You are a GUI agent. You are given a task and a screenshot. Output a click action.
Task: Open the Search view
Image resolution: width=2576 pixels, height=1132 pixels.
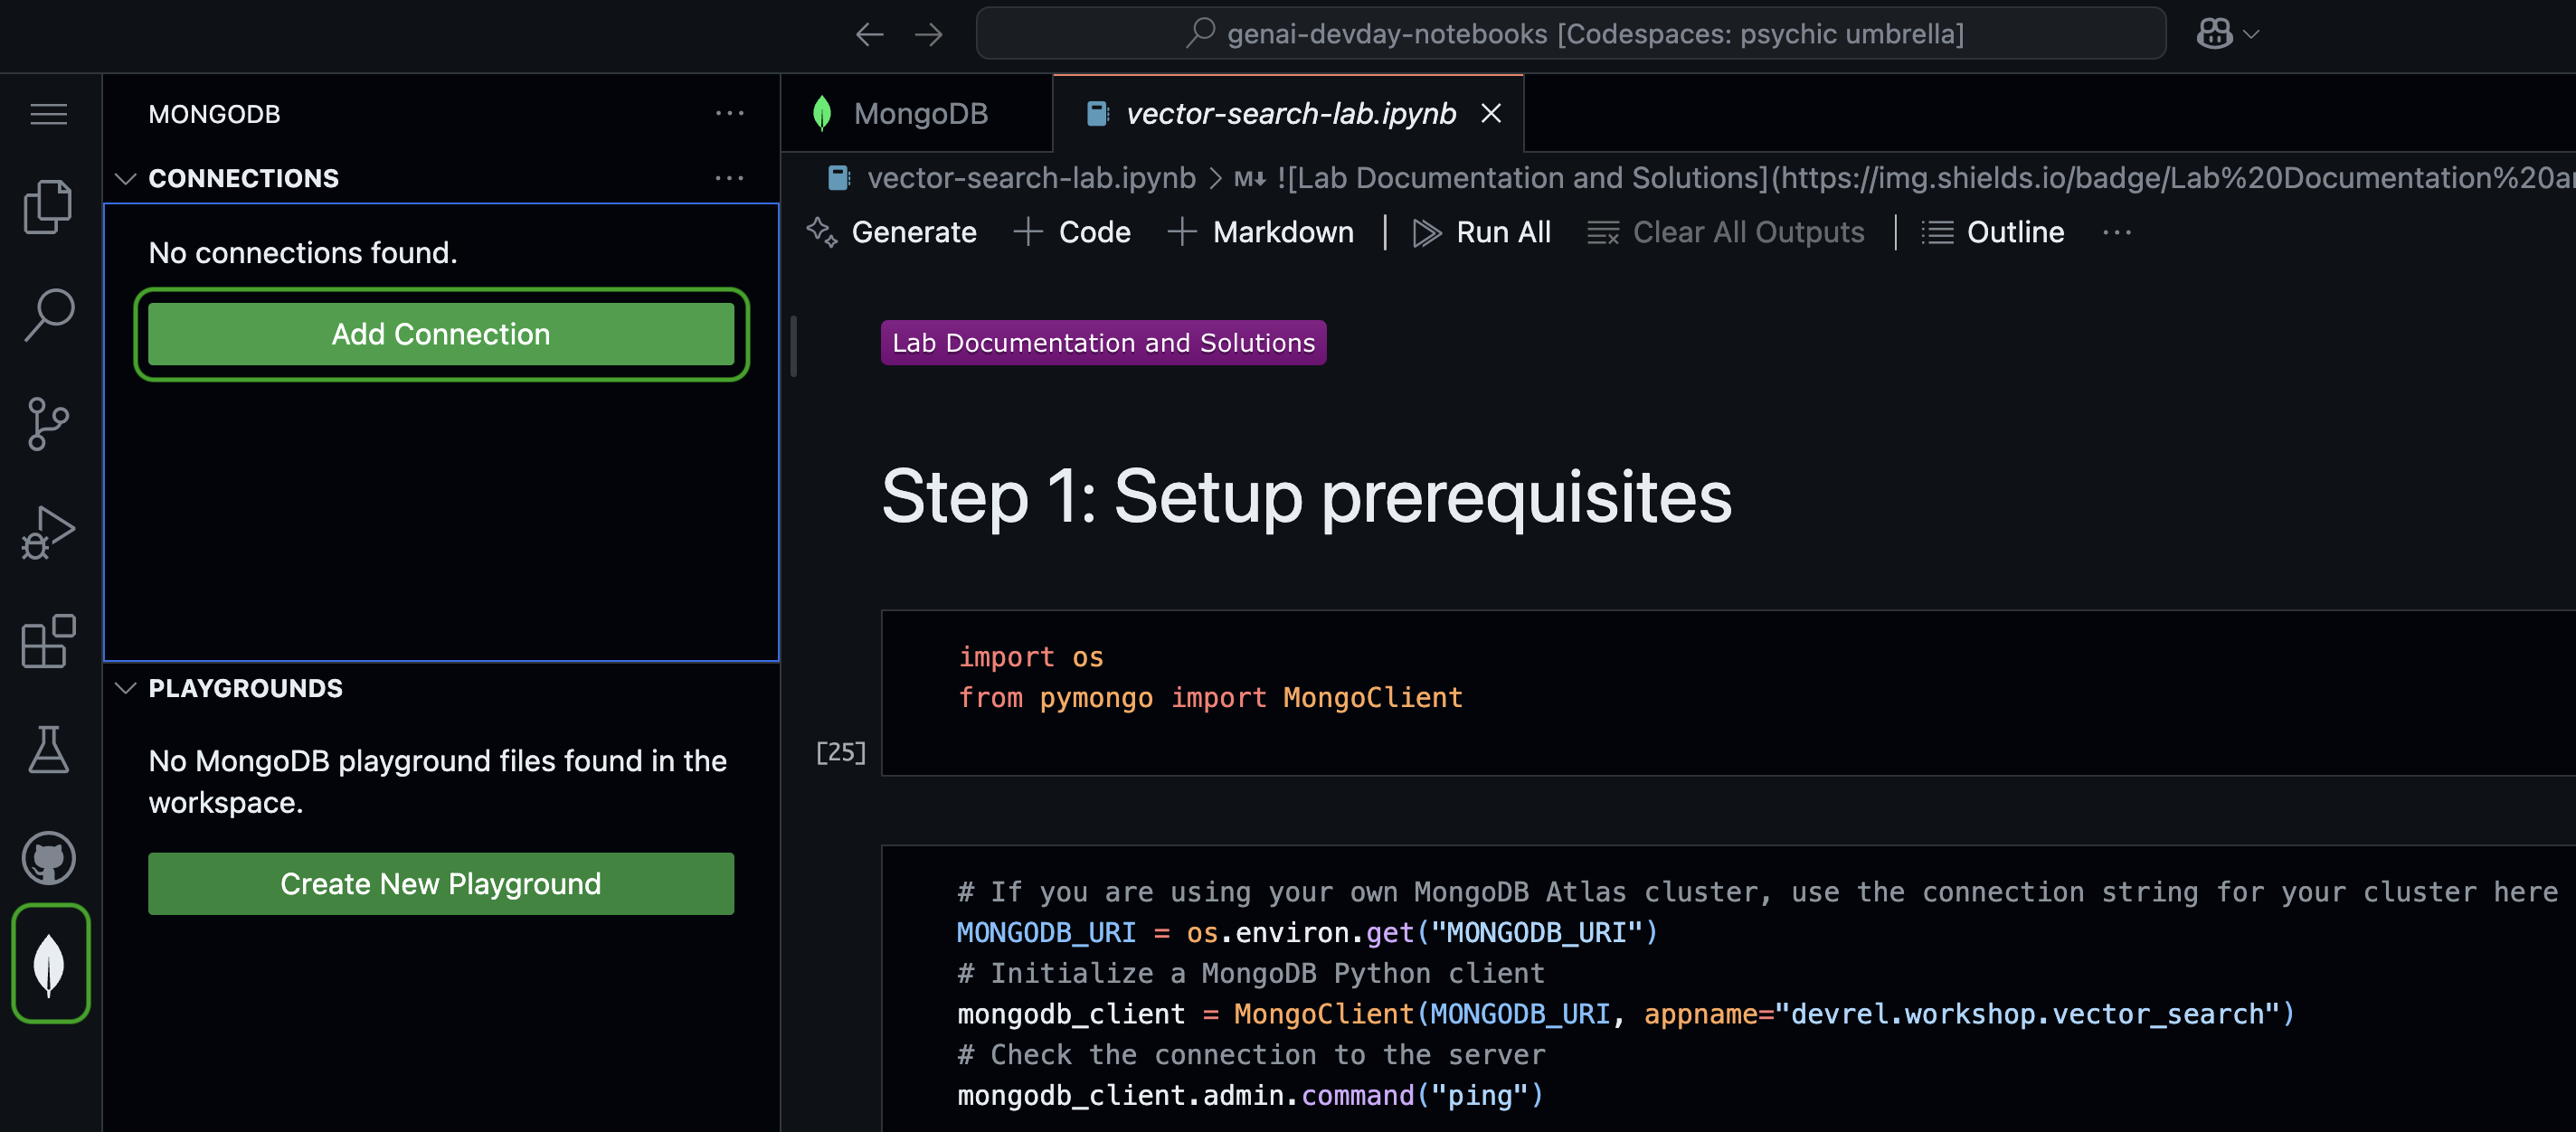[48, 315]
